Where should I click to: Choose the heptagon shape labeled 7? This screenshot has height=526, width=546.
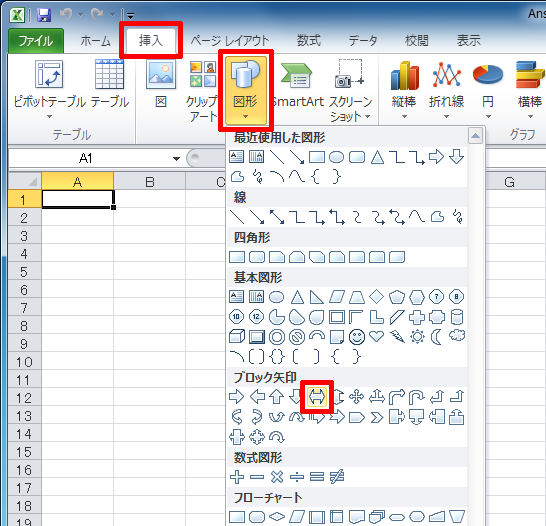pos(437,297)
